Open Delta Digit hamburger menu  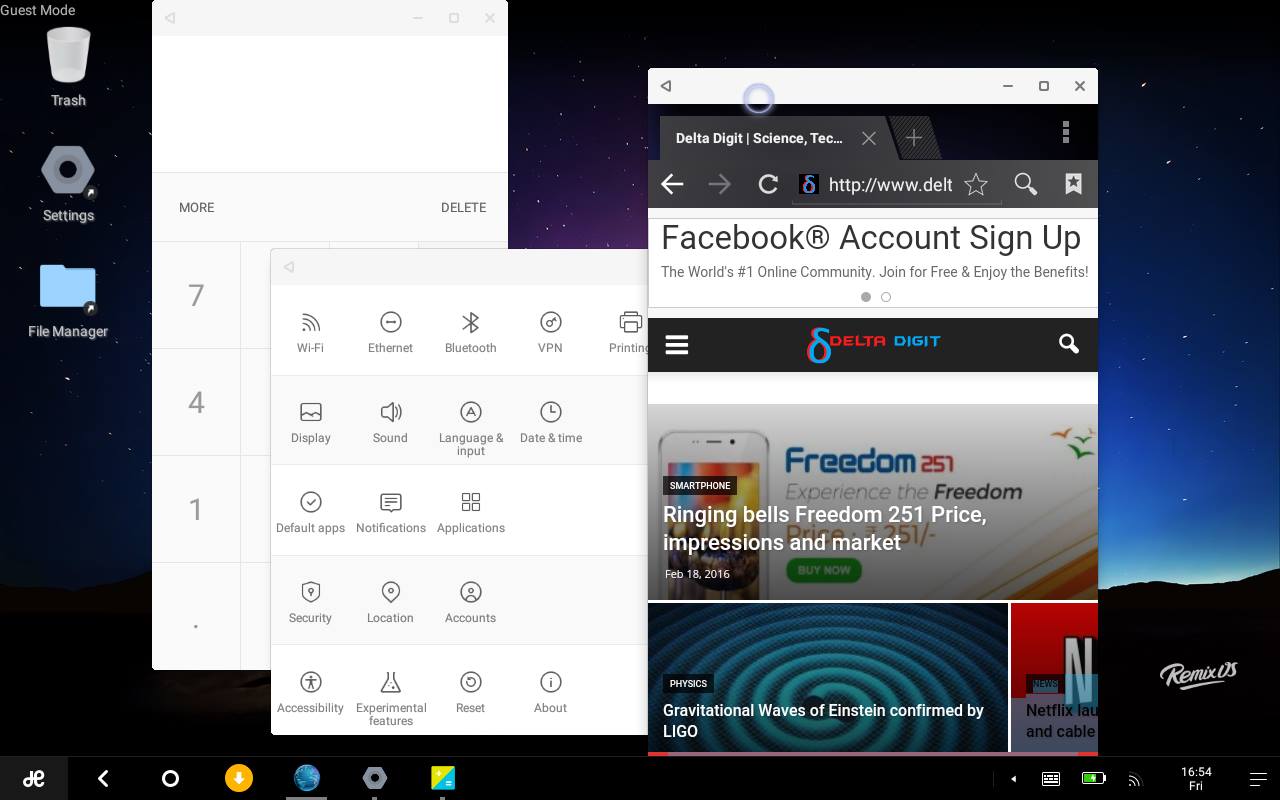[677, 345]
